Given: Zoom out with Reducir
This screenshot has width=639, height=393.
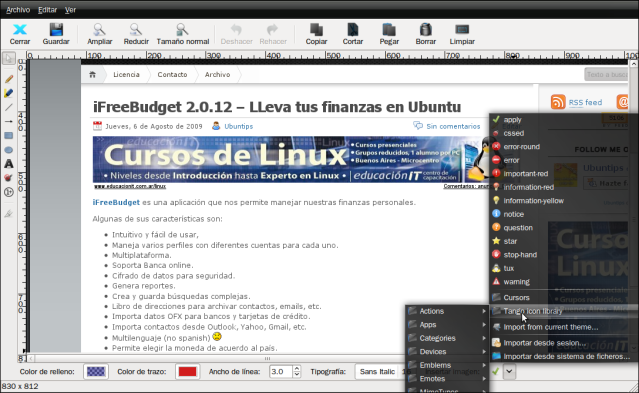Looking at the screenshot, I should click(x=136, y=34).
